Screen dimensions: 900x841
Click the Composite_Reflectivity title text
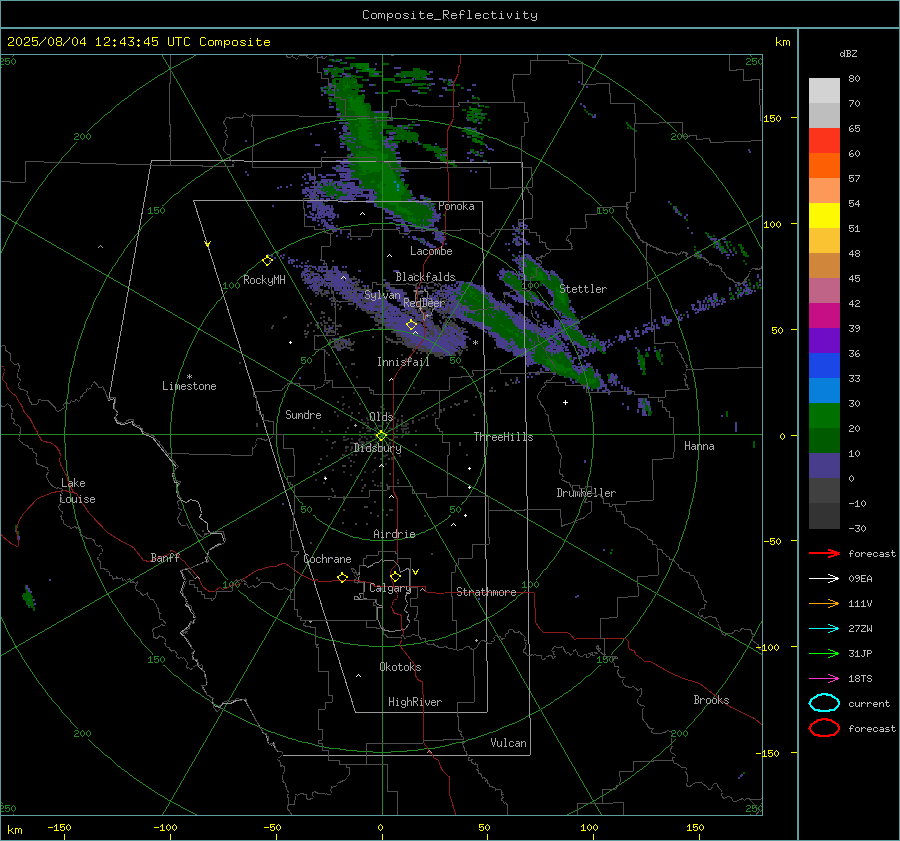point(449,15)
